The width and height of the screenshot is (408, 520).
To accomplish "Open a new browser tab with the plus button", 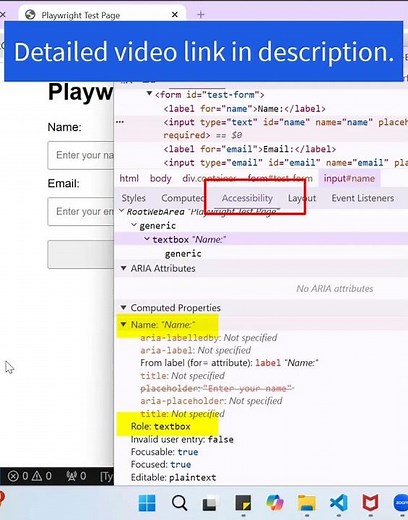I will coord(201,15).
